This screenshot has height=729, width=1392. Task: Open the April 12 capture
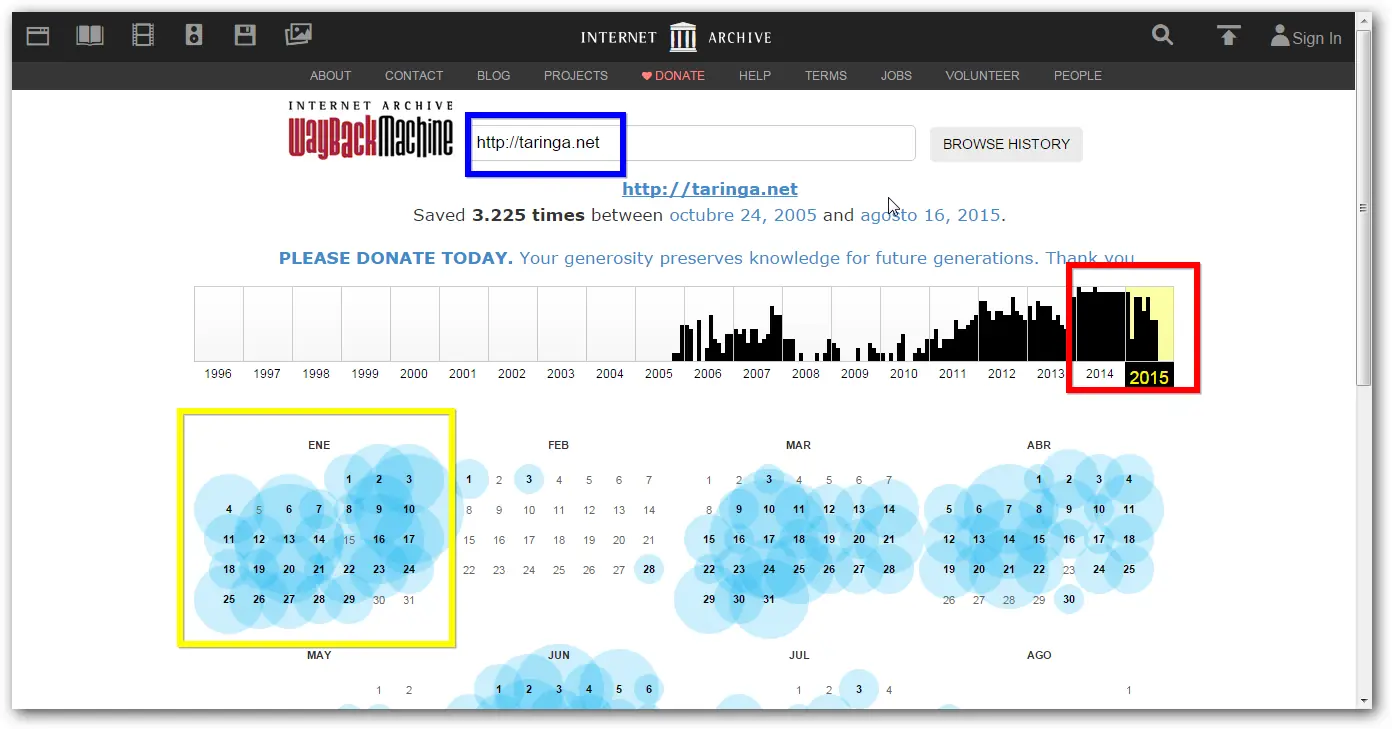[x=949, y=540]
